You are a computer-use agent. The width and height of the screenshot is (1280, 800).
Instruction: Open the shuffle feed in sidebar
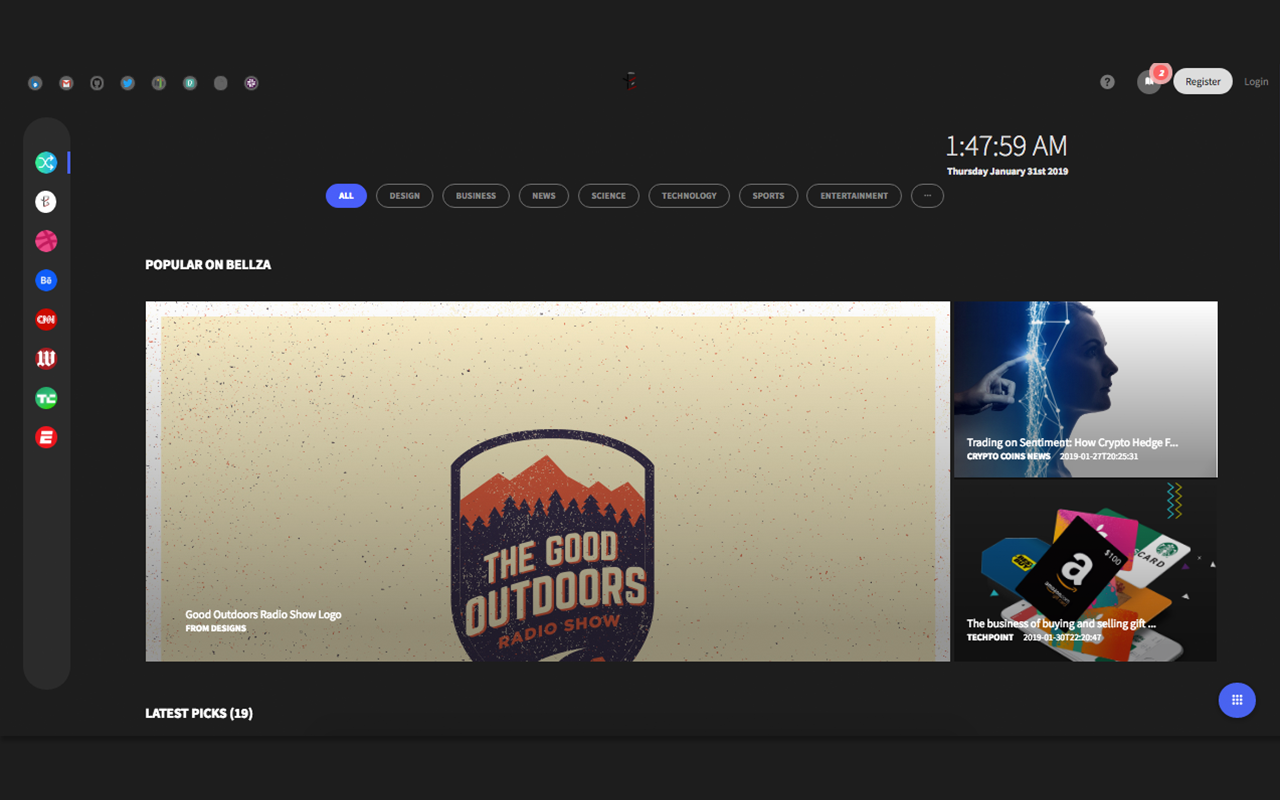[46, 162]
